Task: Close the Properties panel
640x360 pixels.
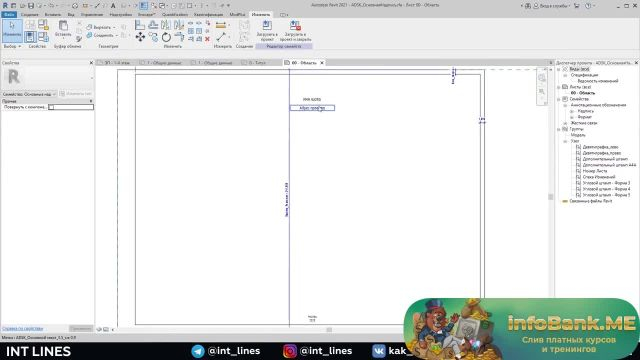Action: 91,63
